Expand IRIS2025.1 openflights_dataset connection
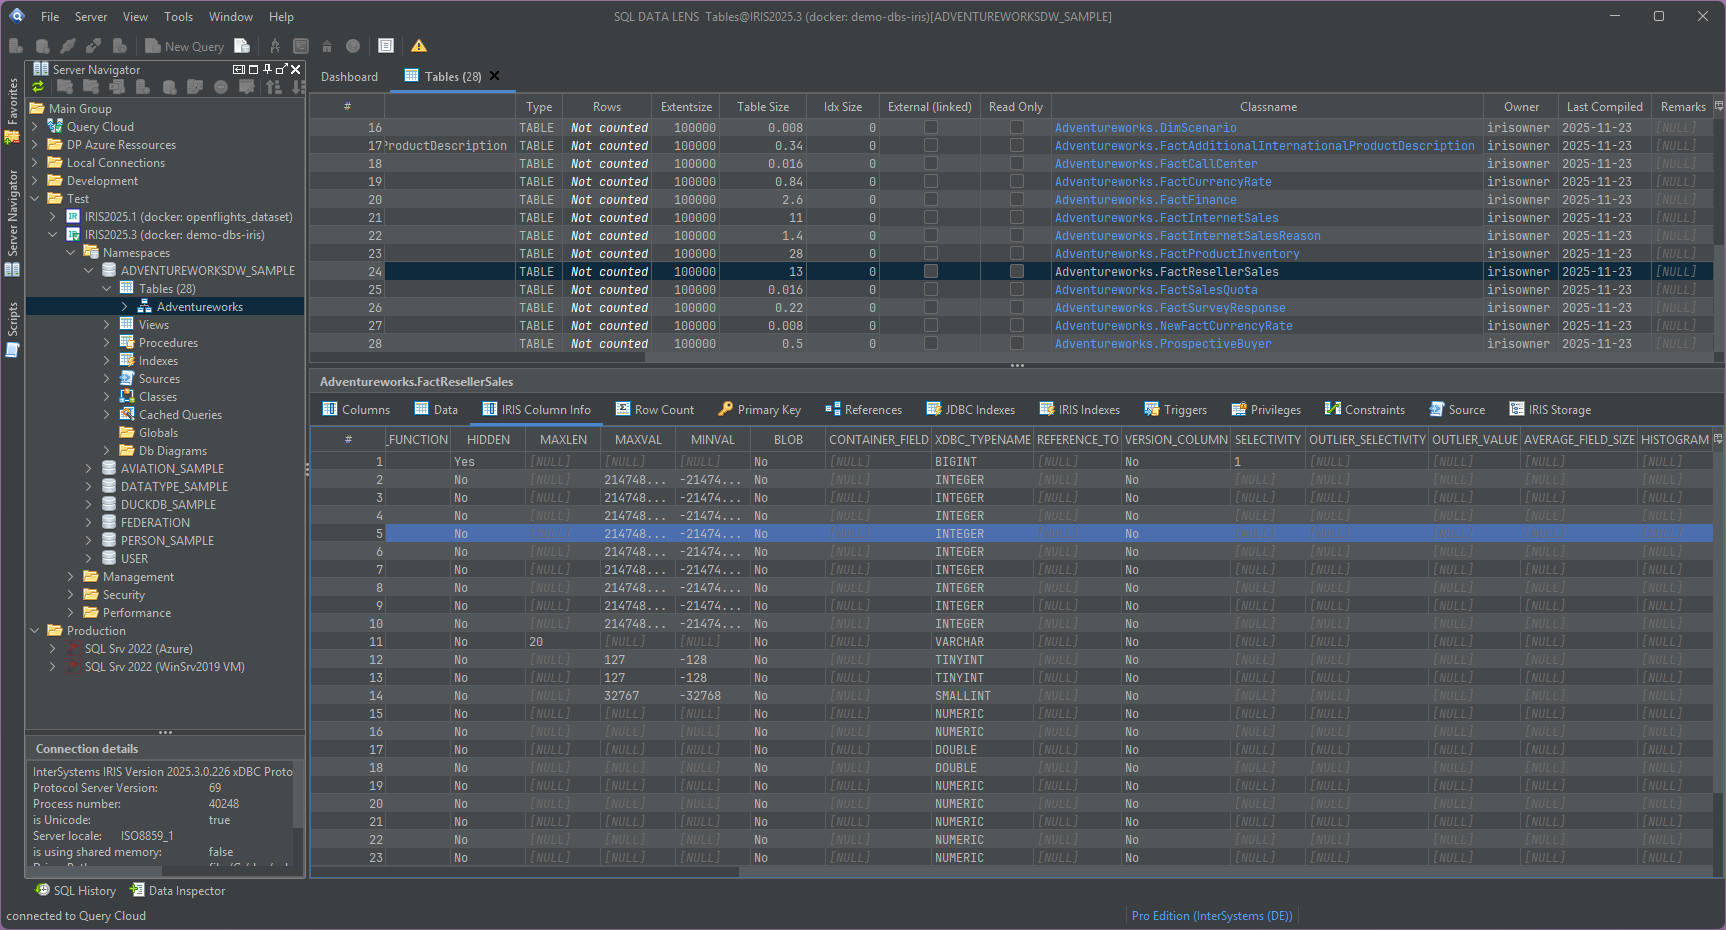The image size is (1726, 930). click(53, 217)
